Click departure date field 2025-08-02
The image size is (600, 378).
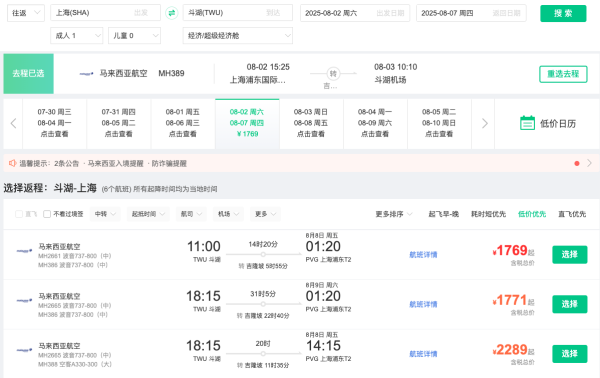pyautogui.click(x=355, y=13)
